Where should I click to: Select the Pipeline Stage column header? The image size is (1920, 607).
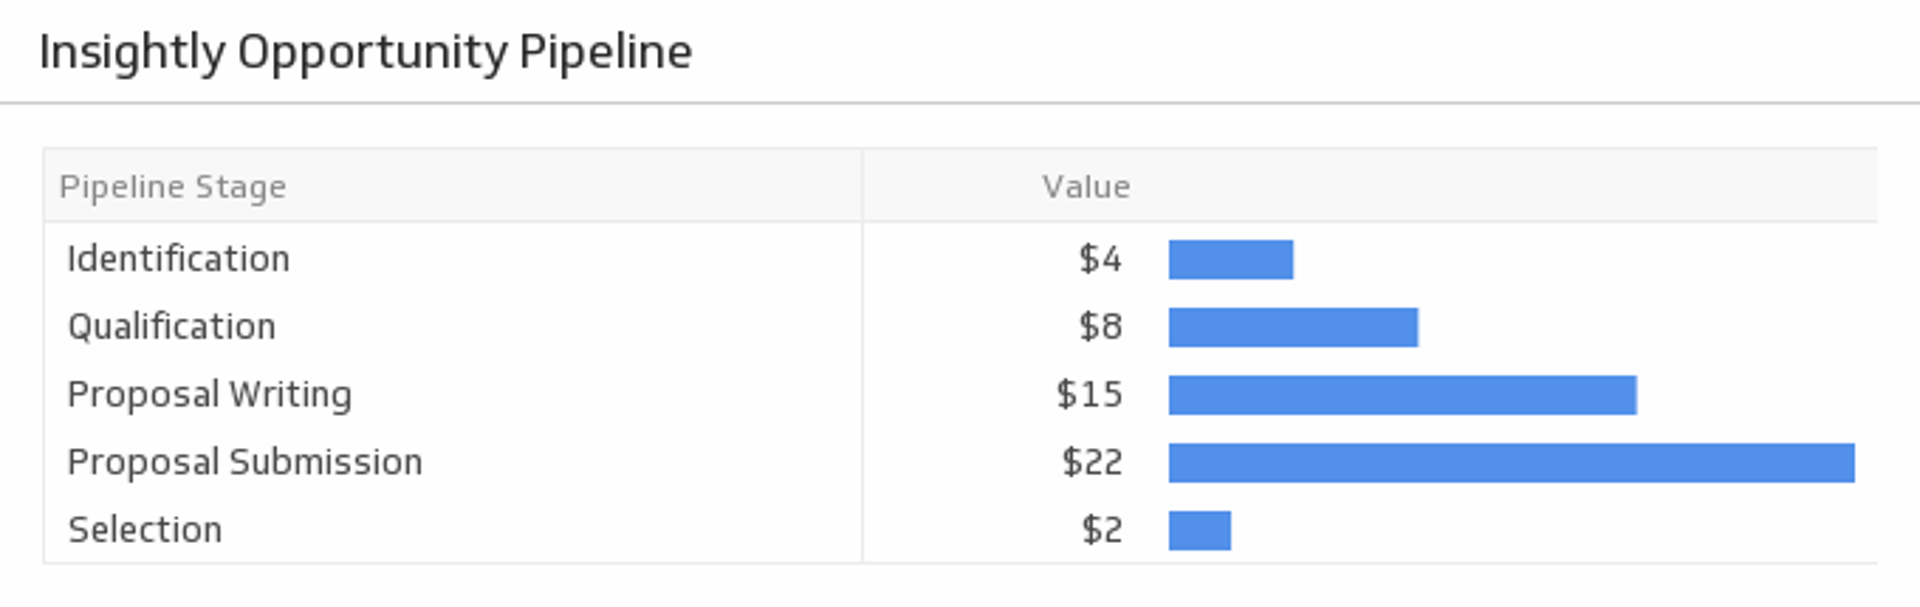[x=173, y=187]
